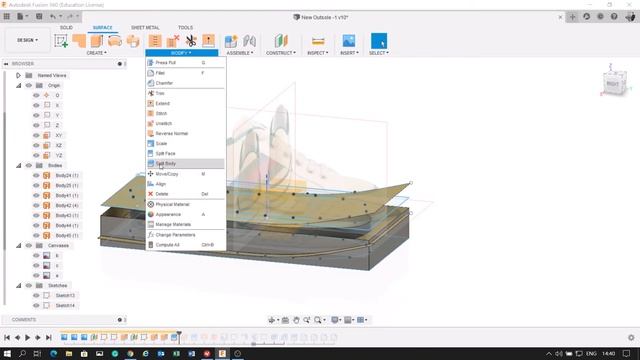Toggle visibility of Body42

click(x=36, y=205)
